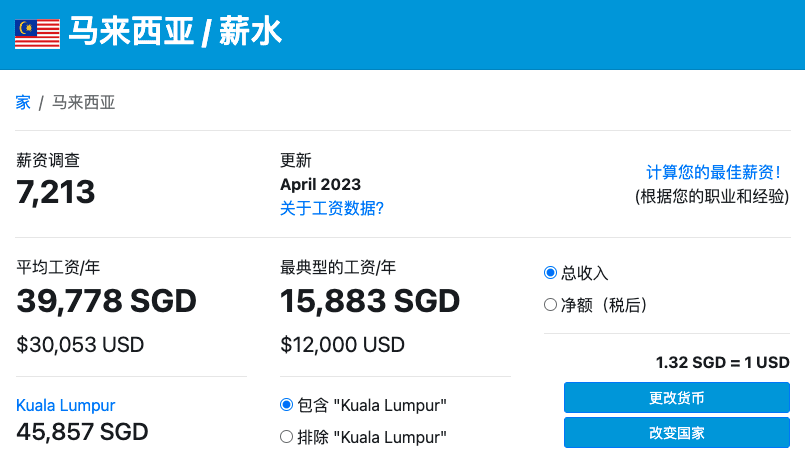Select the 净额(税后) radio option
The image size is (805, 461).
pos(550,304)
